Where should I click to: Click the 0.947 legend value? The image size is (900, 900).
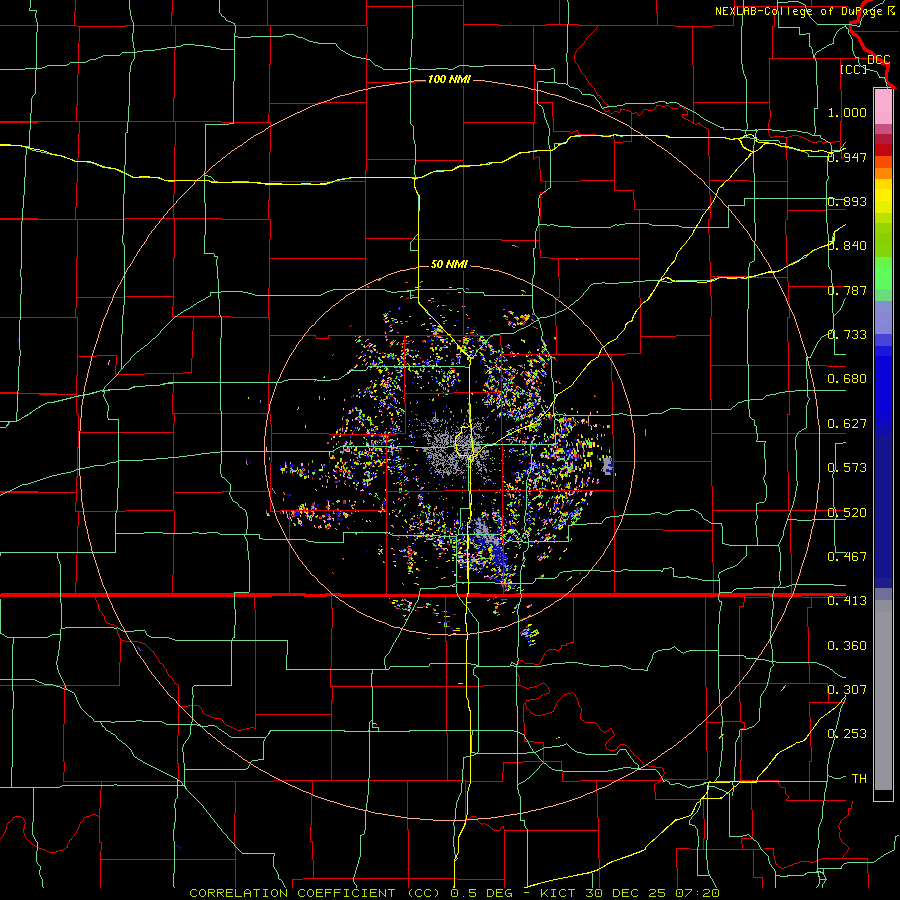847,157
